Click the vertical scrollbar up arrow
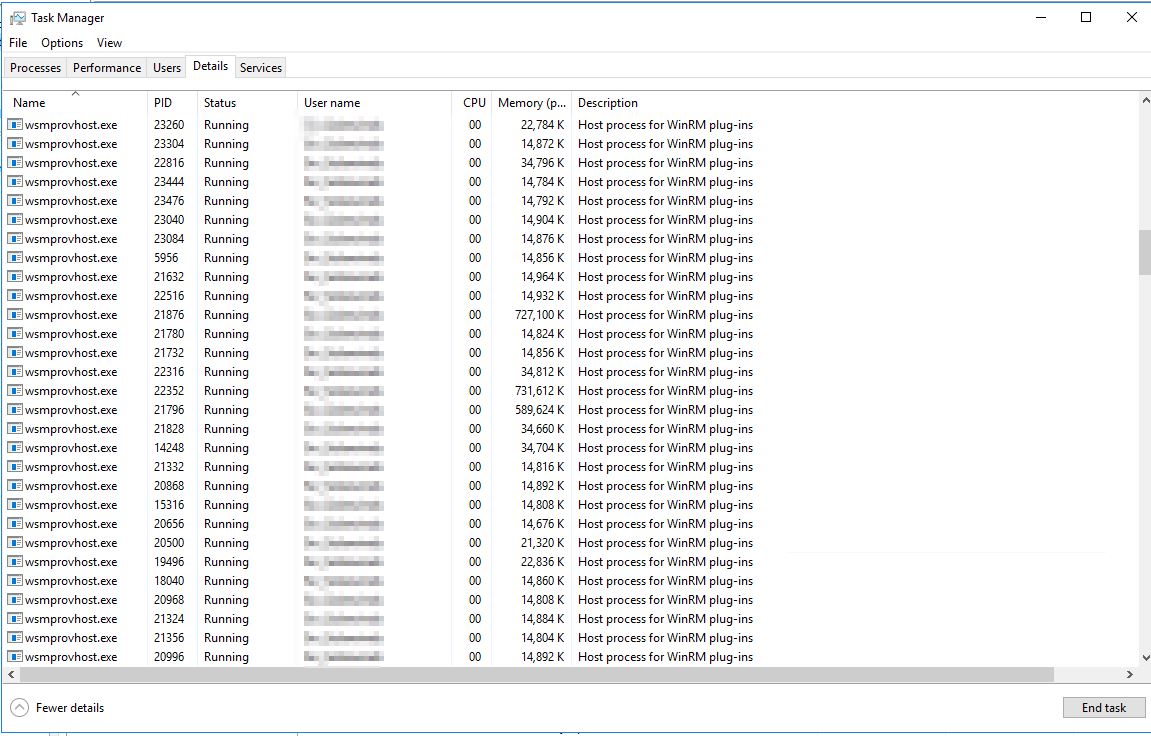This screenshot has height=736, width=1151. (x=1145, y=100)
